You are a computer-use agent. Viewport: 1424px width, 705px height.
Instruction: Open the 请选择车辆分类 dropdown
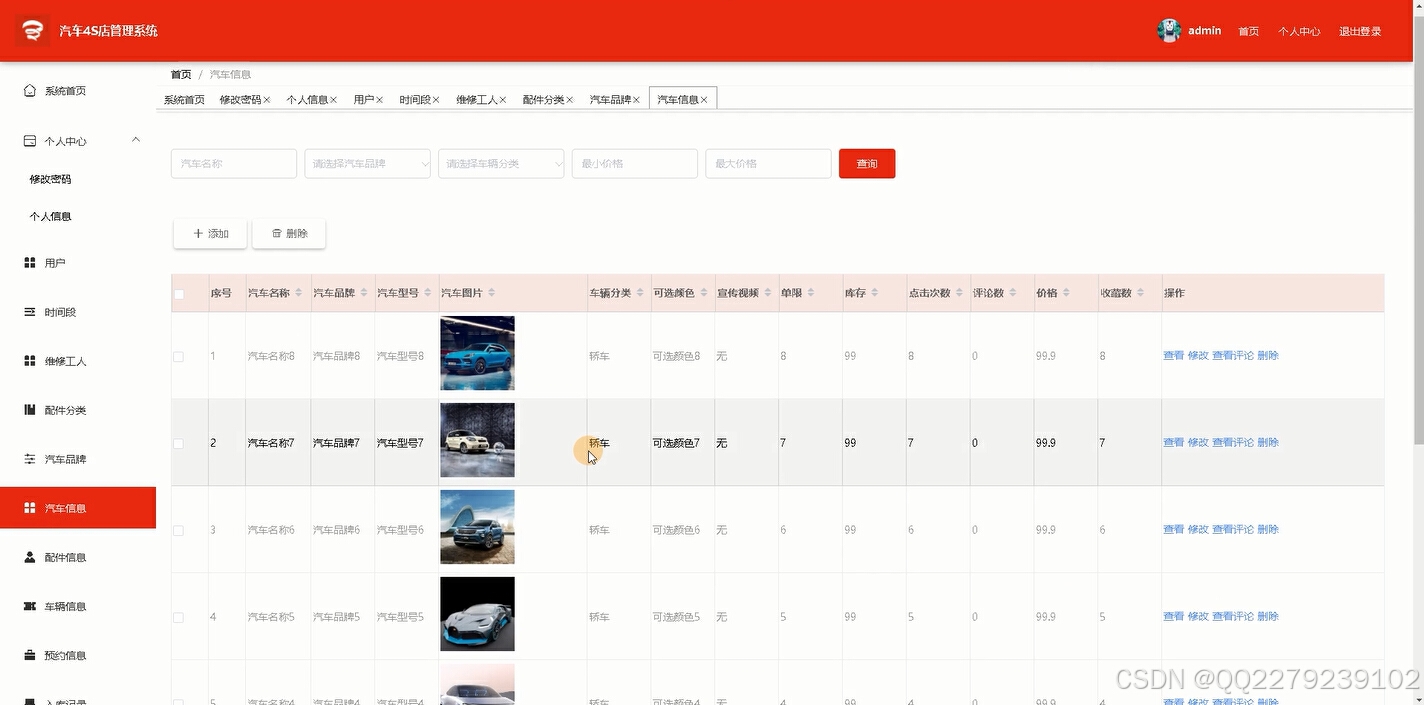pos(501,163)
